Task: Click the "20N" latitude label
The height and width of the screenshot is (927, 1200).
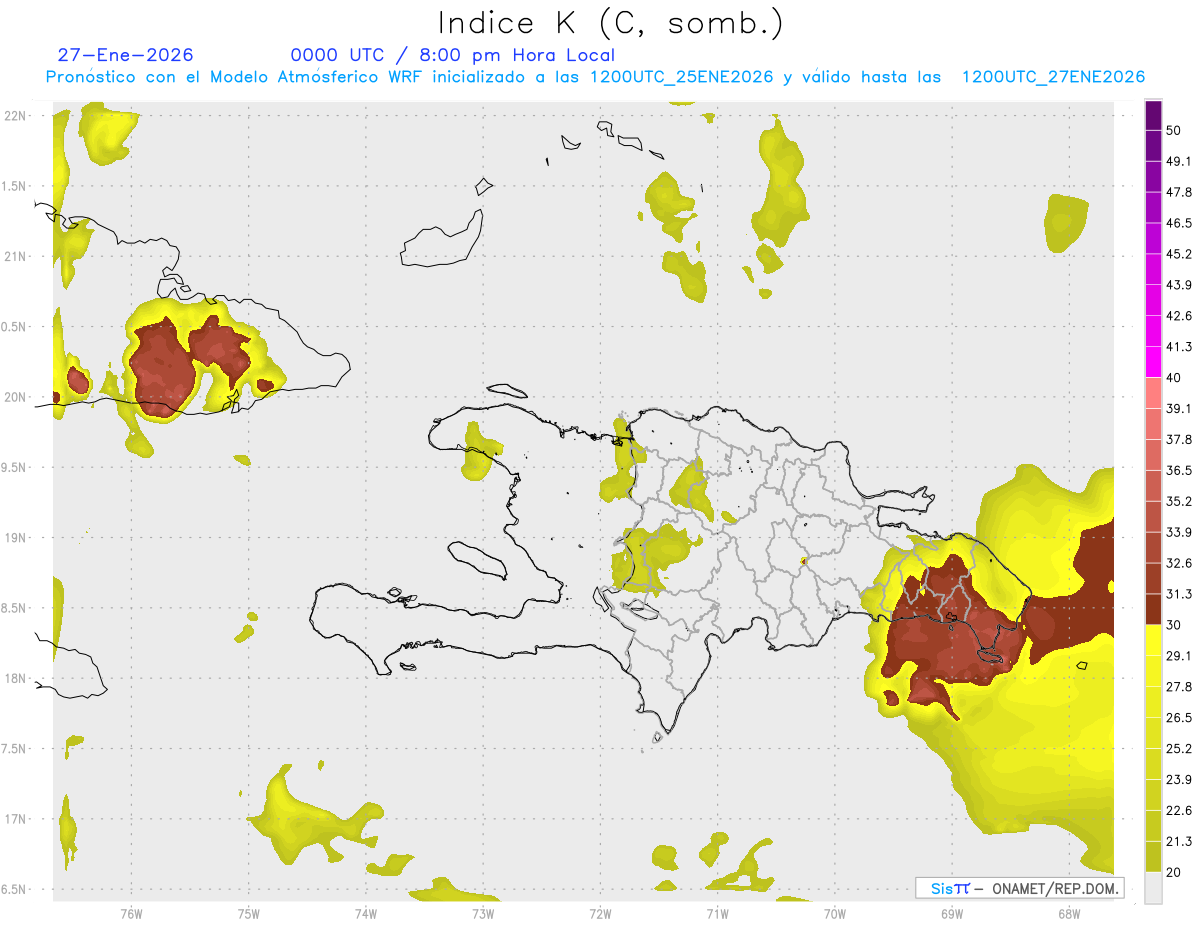Action: coord(16,397)
